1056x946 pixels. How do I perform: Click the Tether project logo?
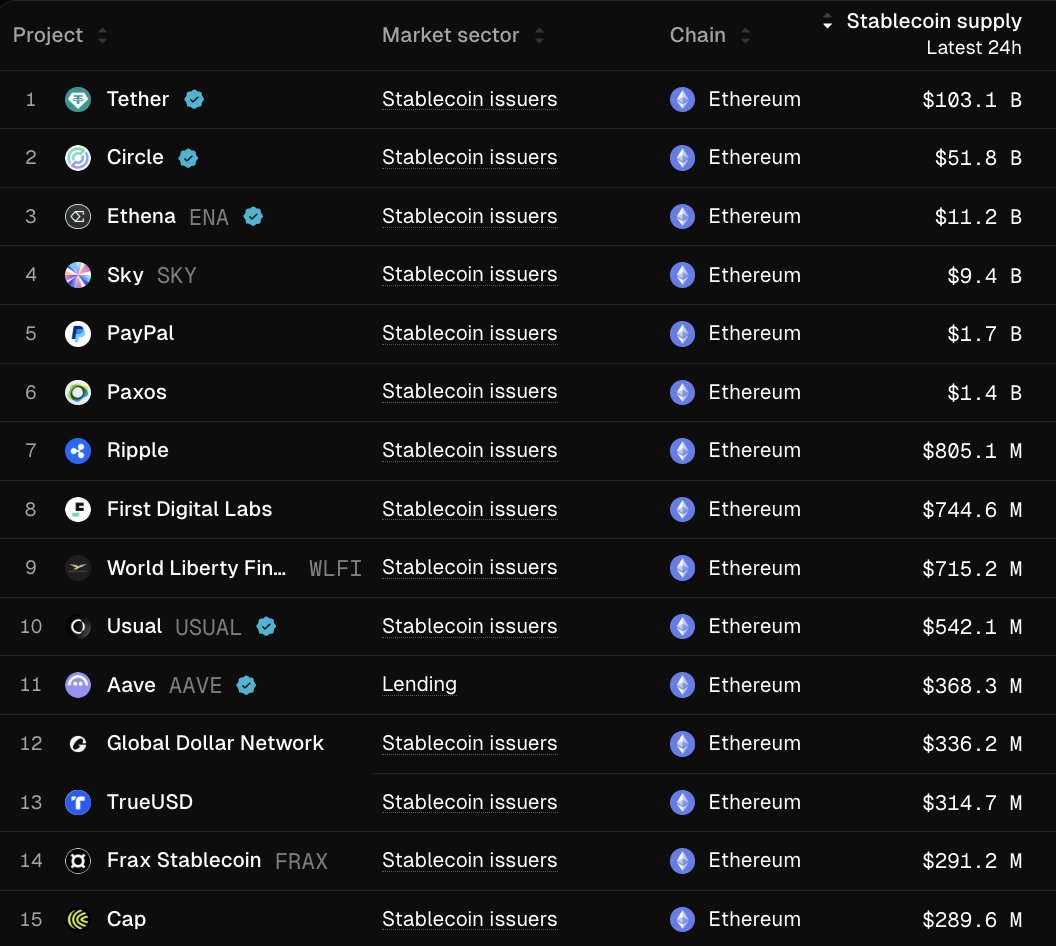coord(78,99)
